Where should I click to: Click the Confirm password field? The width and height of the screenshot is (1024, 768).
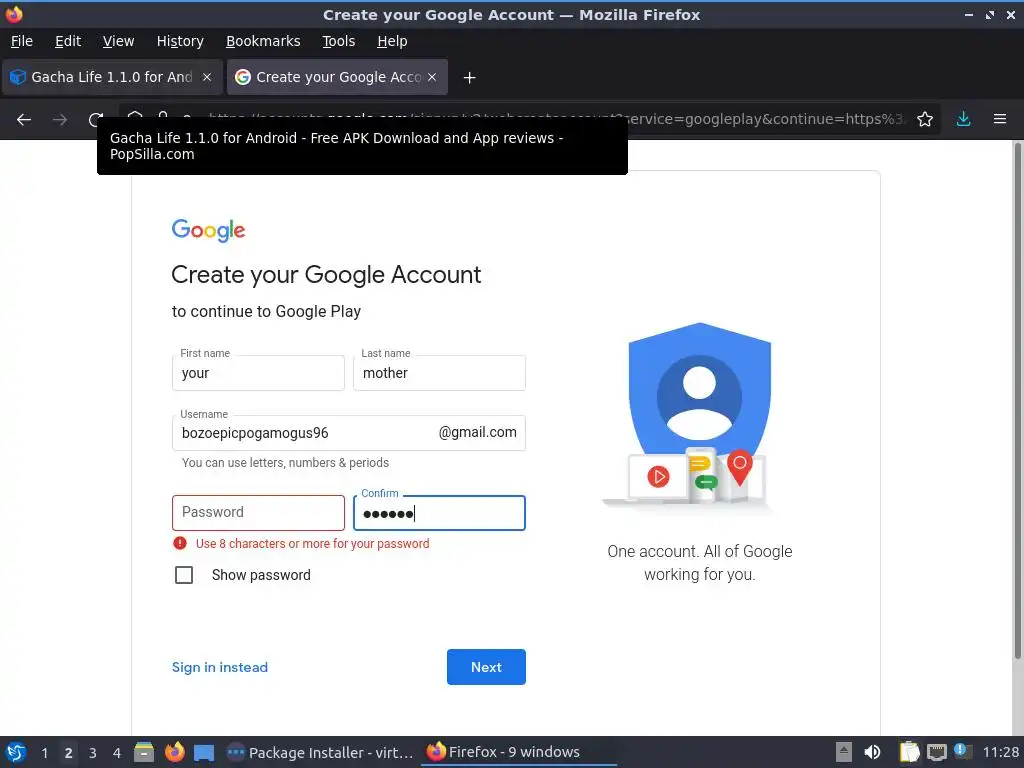click(x=439, y=513)
